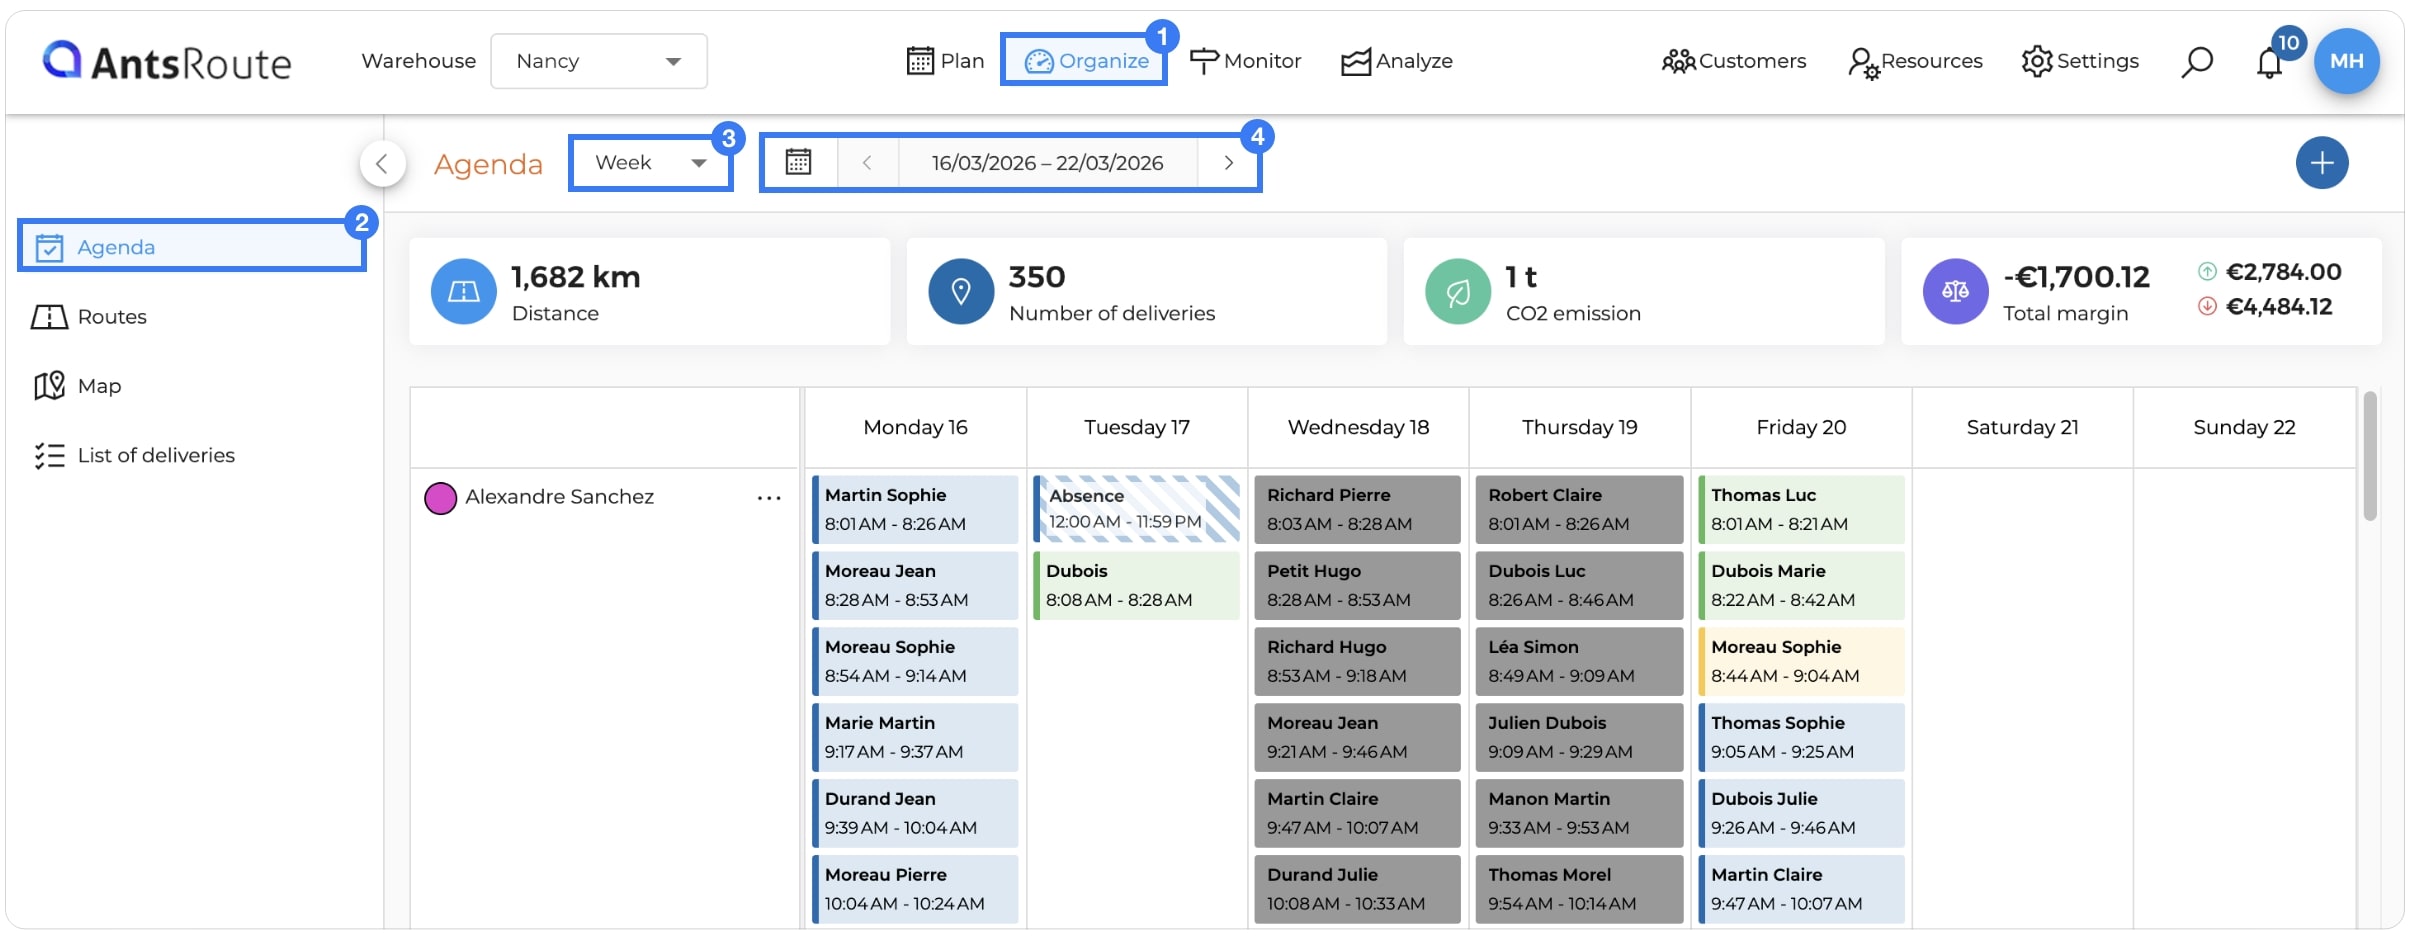Open List of deliveries in sidebar

[x=135, y=455]
